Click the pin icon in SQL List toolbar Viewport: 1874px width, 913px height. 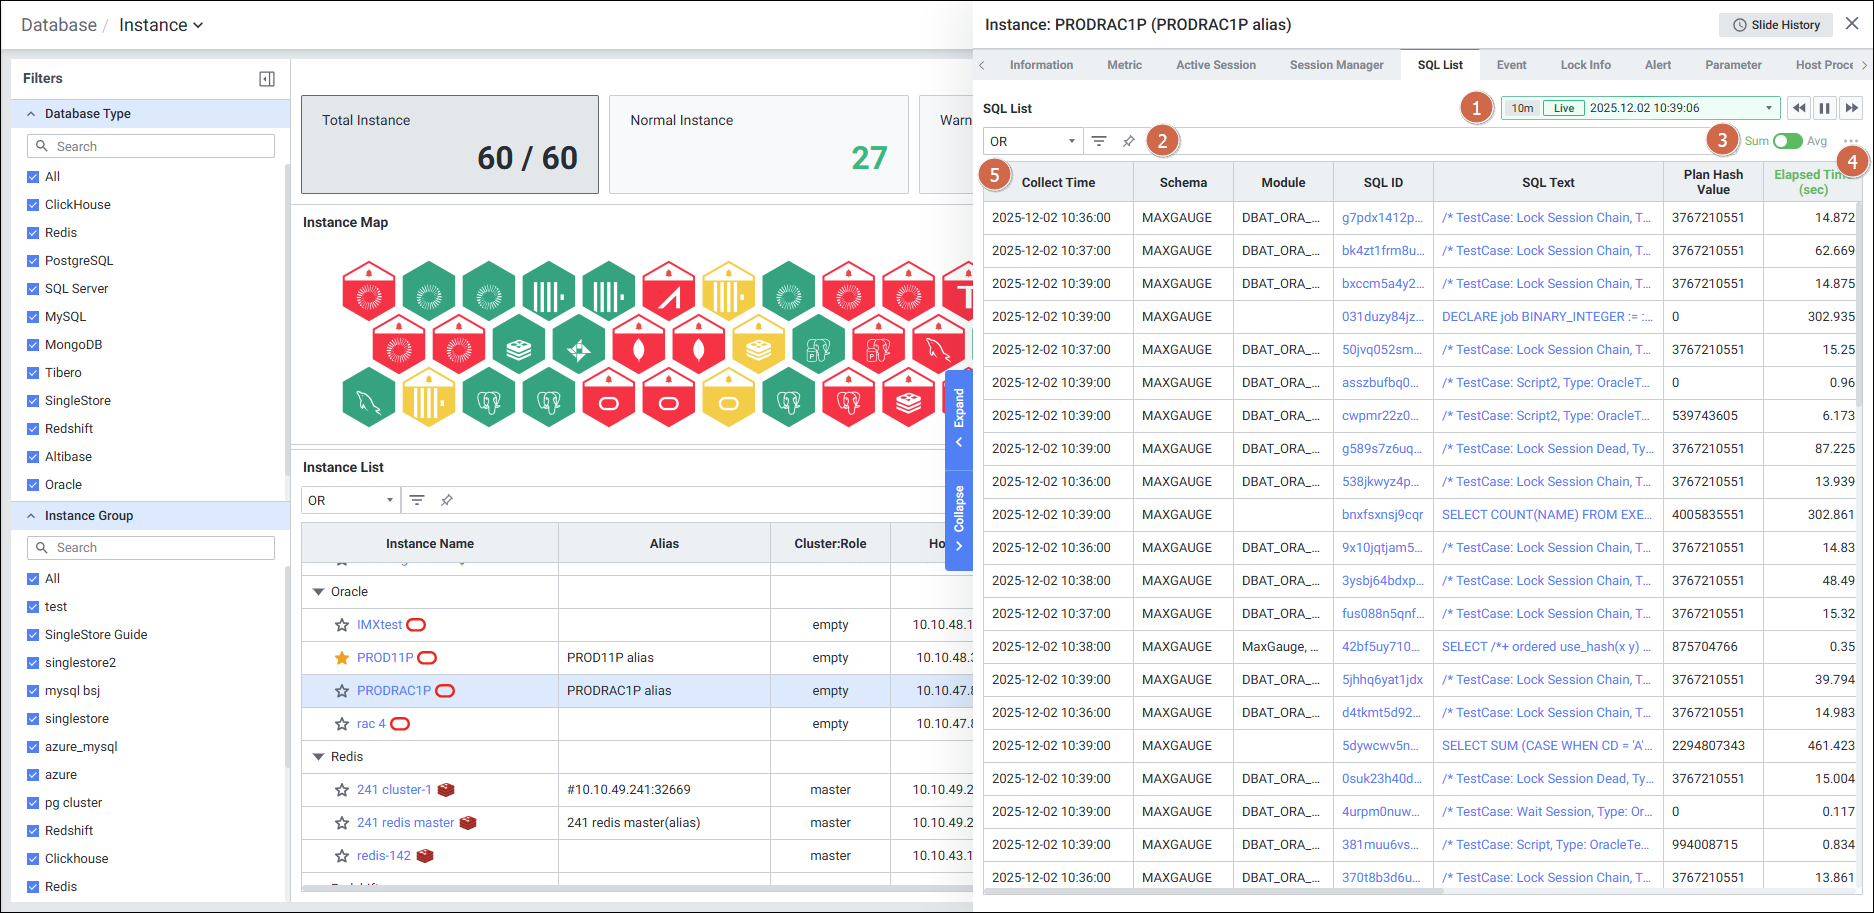[1128, 141]
